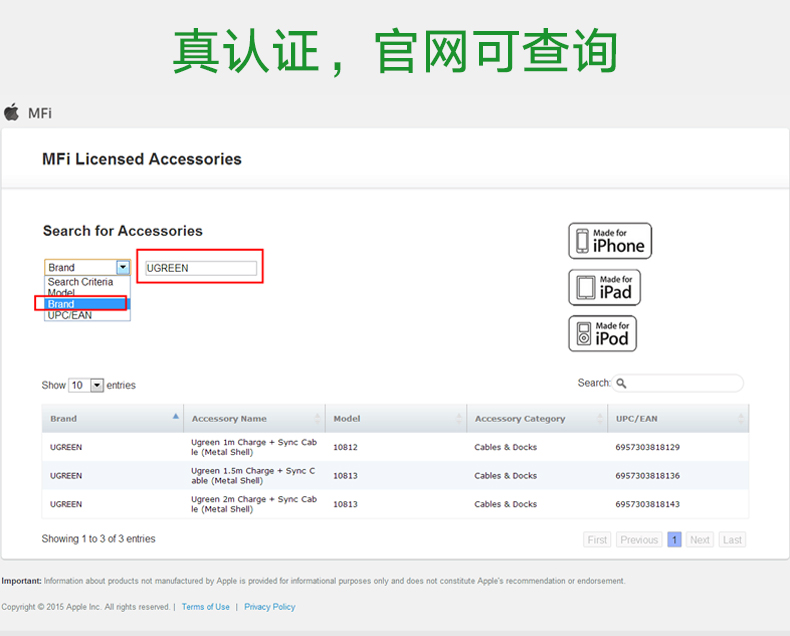
Task: Click the Made for iPod badge
Action: tap(603, 334)
